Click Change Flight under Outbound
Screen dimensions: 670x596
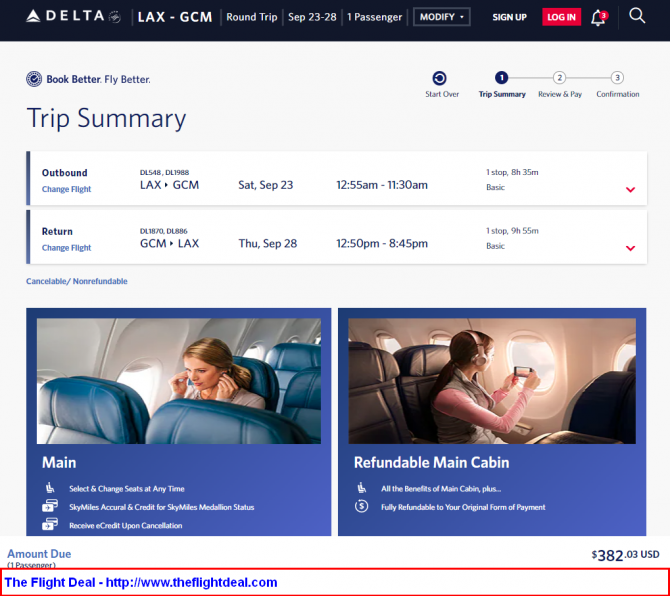(66, 189)
